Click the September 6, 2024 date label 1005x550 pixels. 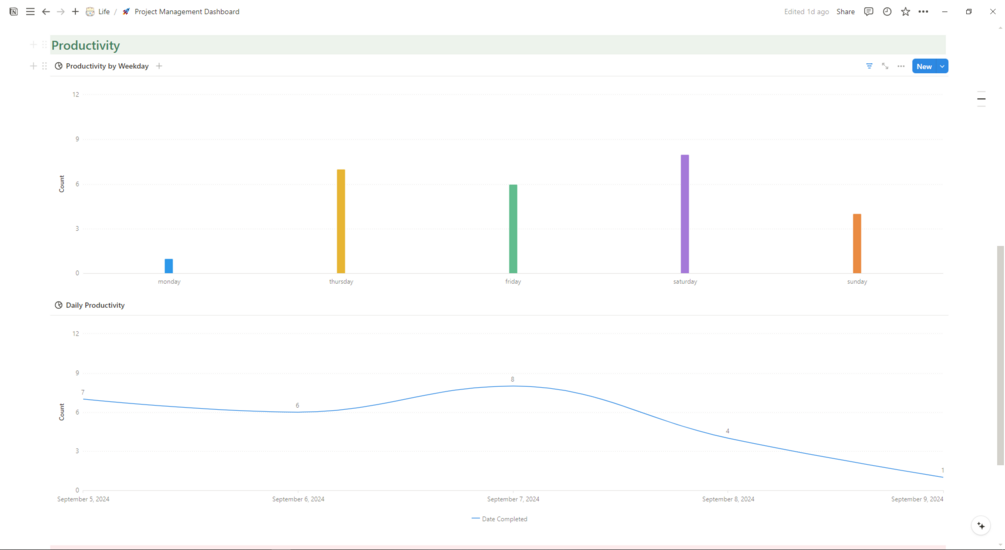298,499
